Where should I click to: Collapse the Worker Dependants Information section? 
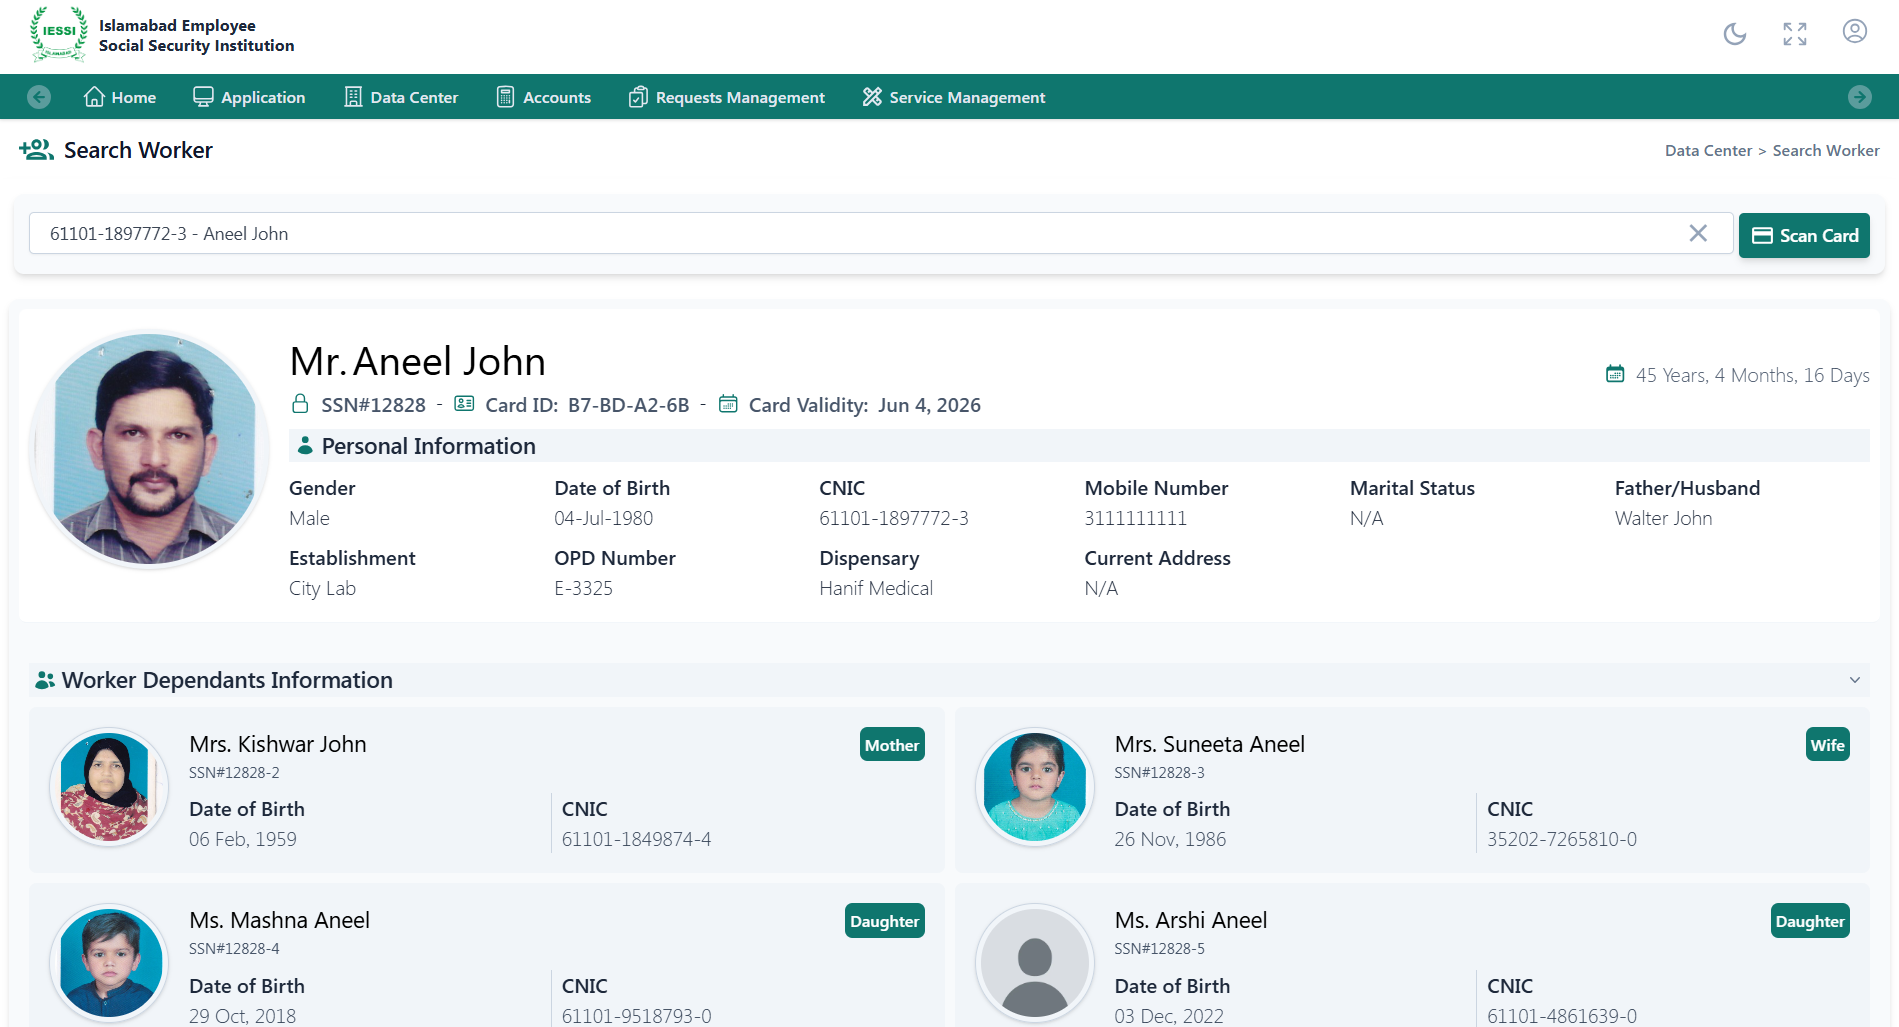1854,680
